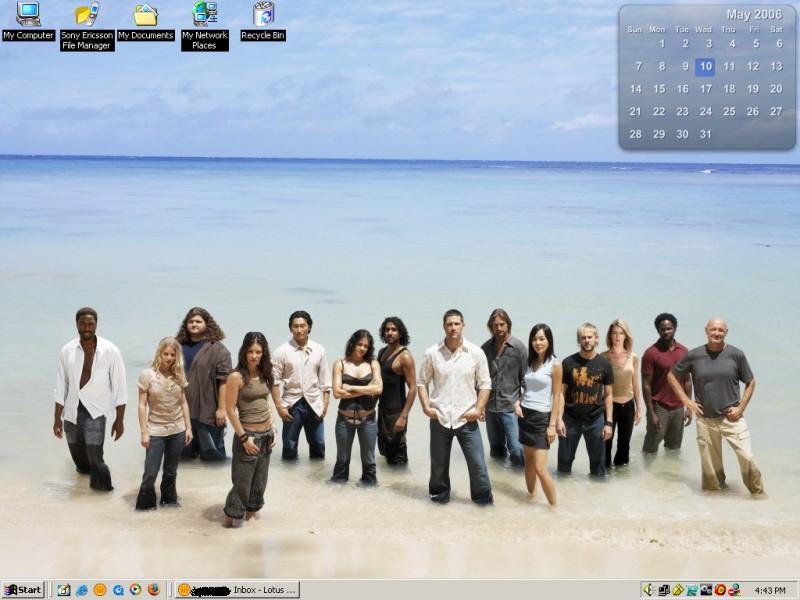800x600 pixels.
Task: Select the highlighted date 10 on the calendar
Action: tap(705, 66)
